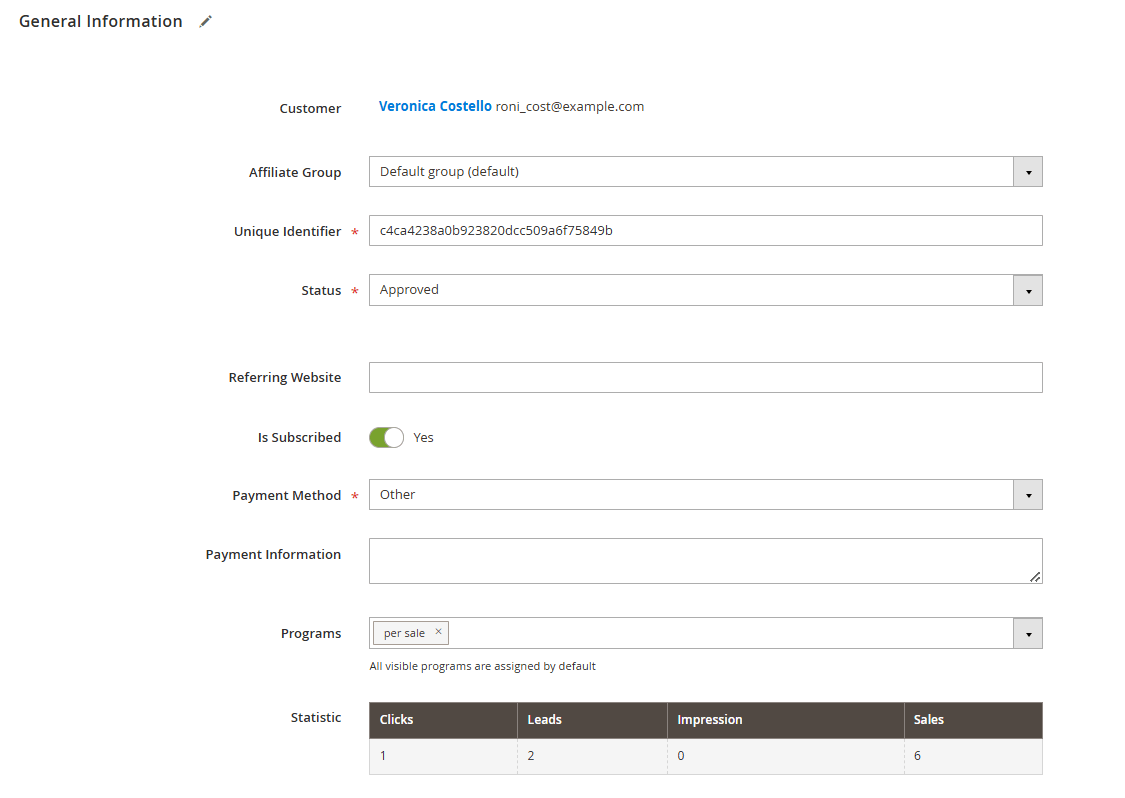Select the 'per sale' tag label
This screenshot has height=798, width=1125.
pos(404,633)
